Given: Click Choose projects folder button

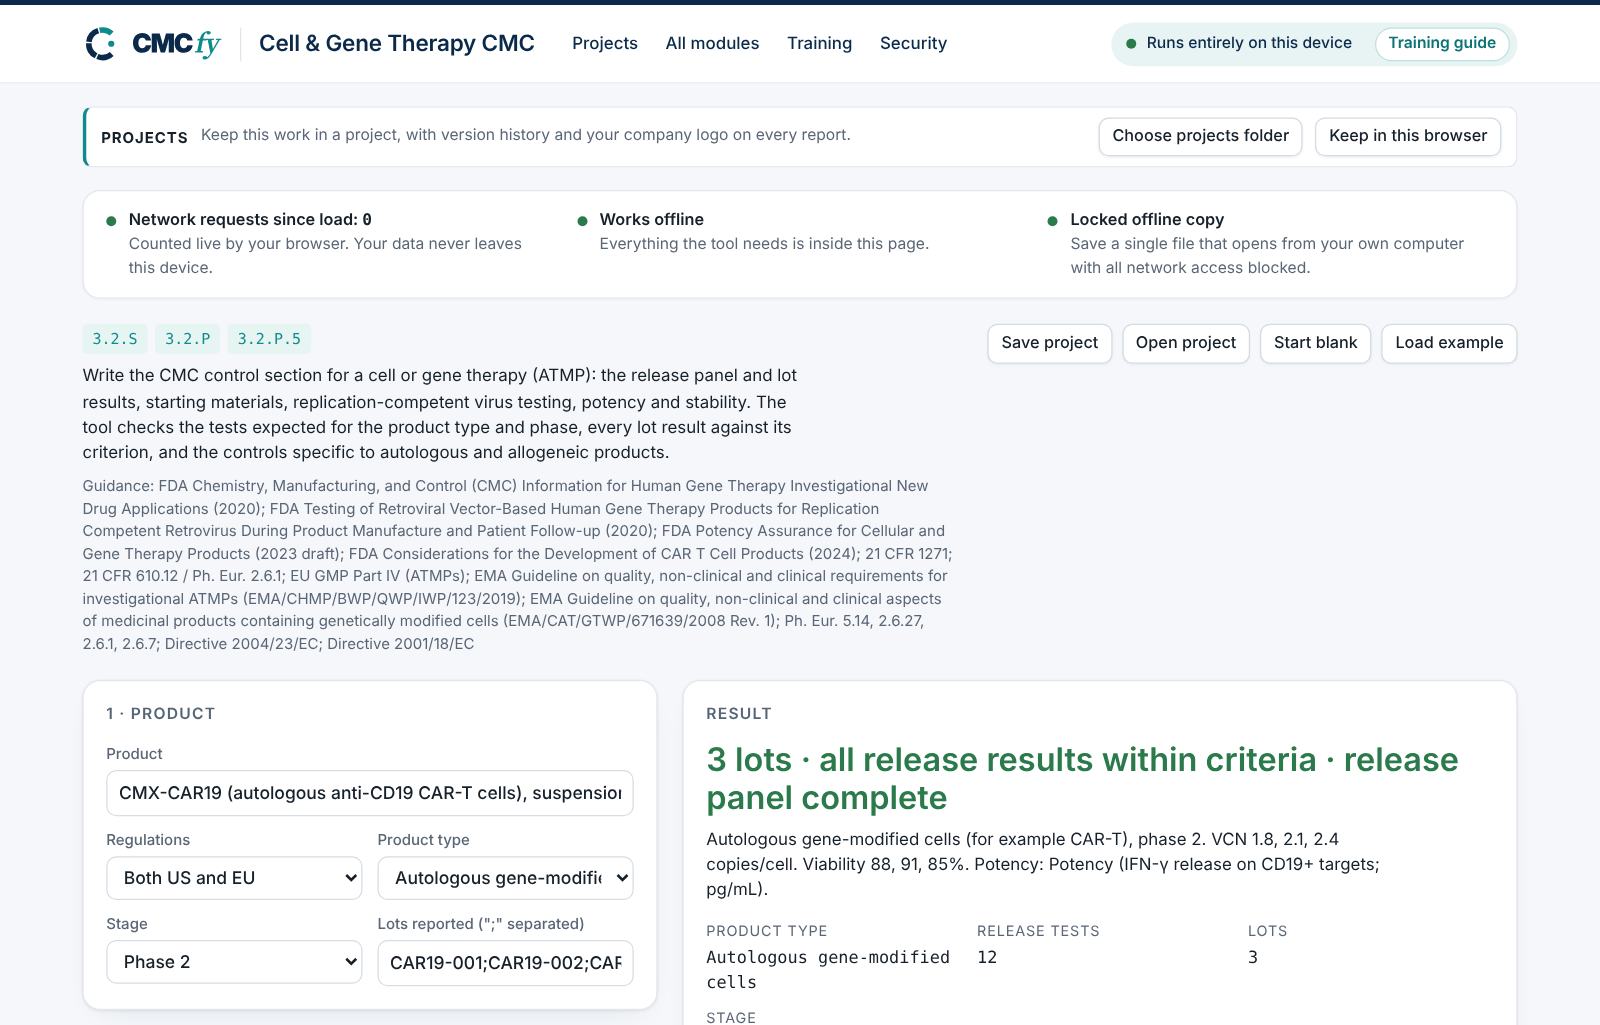Looking at the screenshot, I should click(x=1200, y=136).
